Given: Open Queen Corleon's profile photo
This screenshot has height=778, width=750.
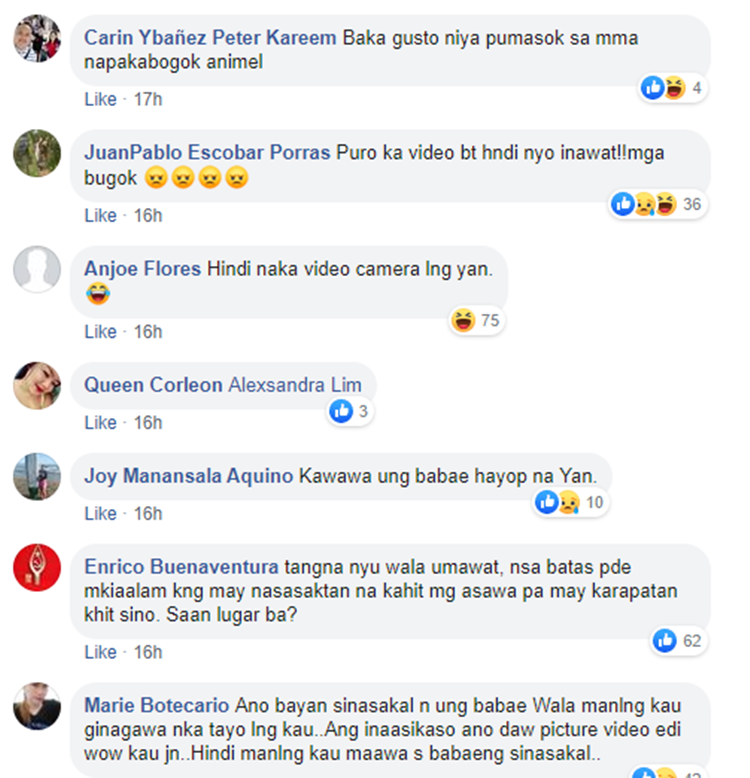Looking at the screenshot, I should (37, 386).
